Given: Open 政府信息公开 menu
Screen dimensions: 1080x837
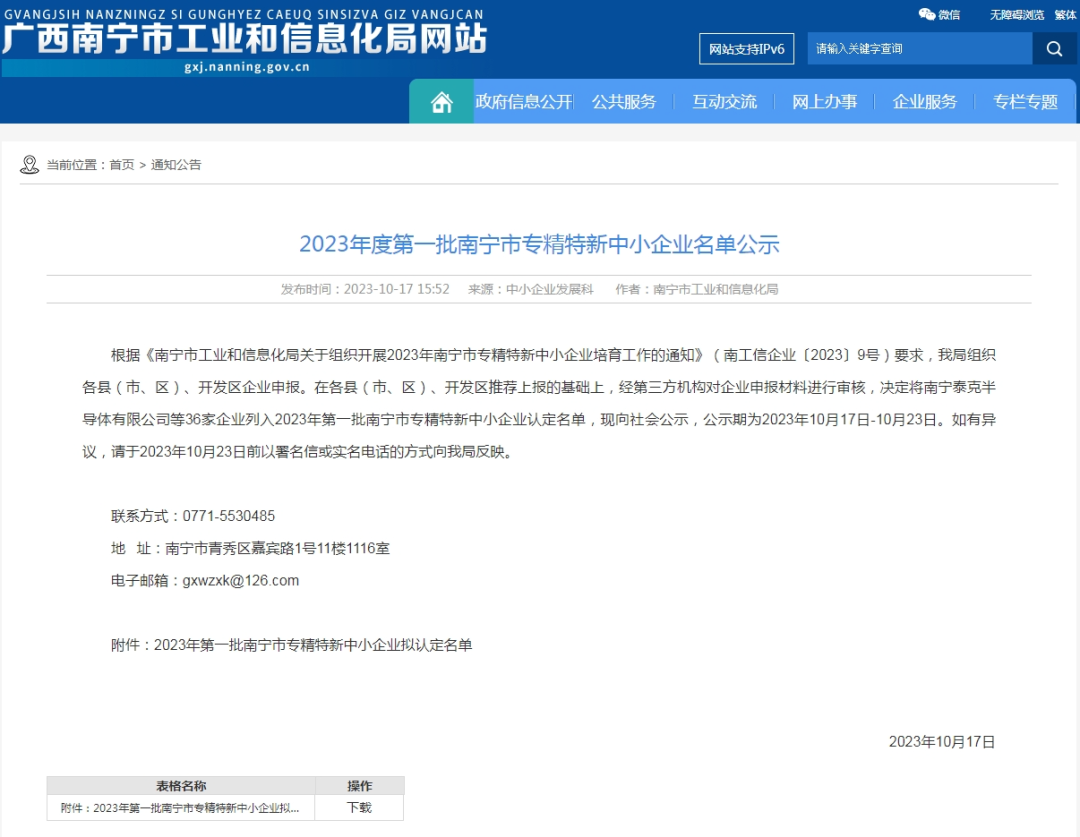Looking at the screenshot, I should click(x=523, y=102).
